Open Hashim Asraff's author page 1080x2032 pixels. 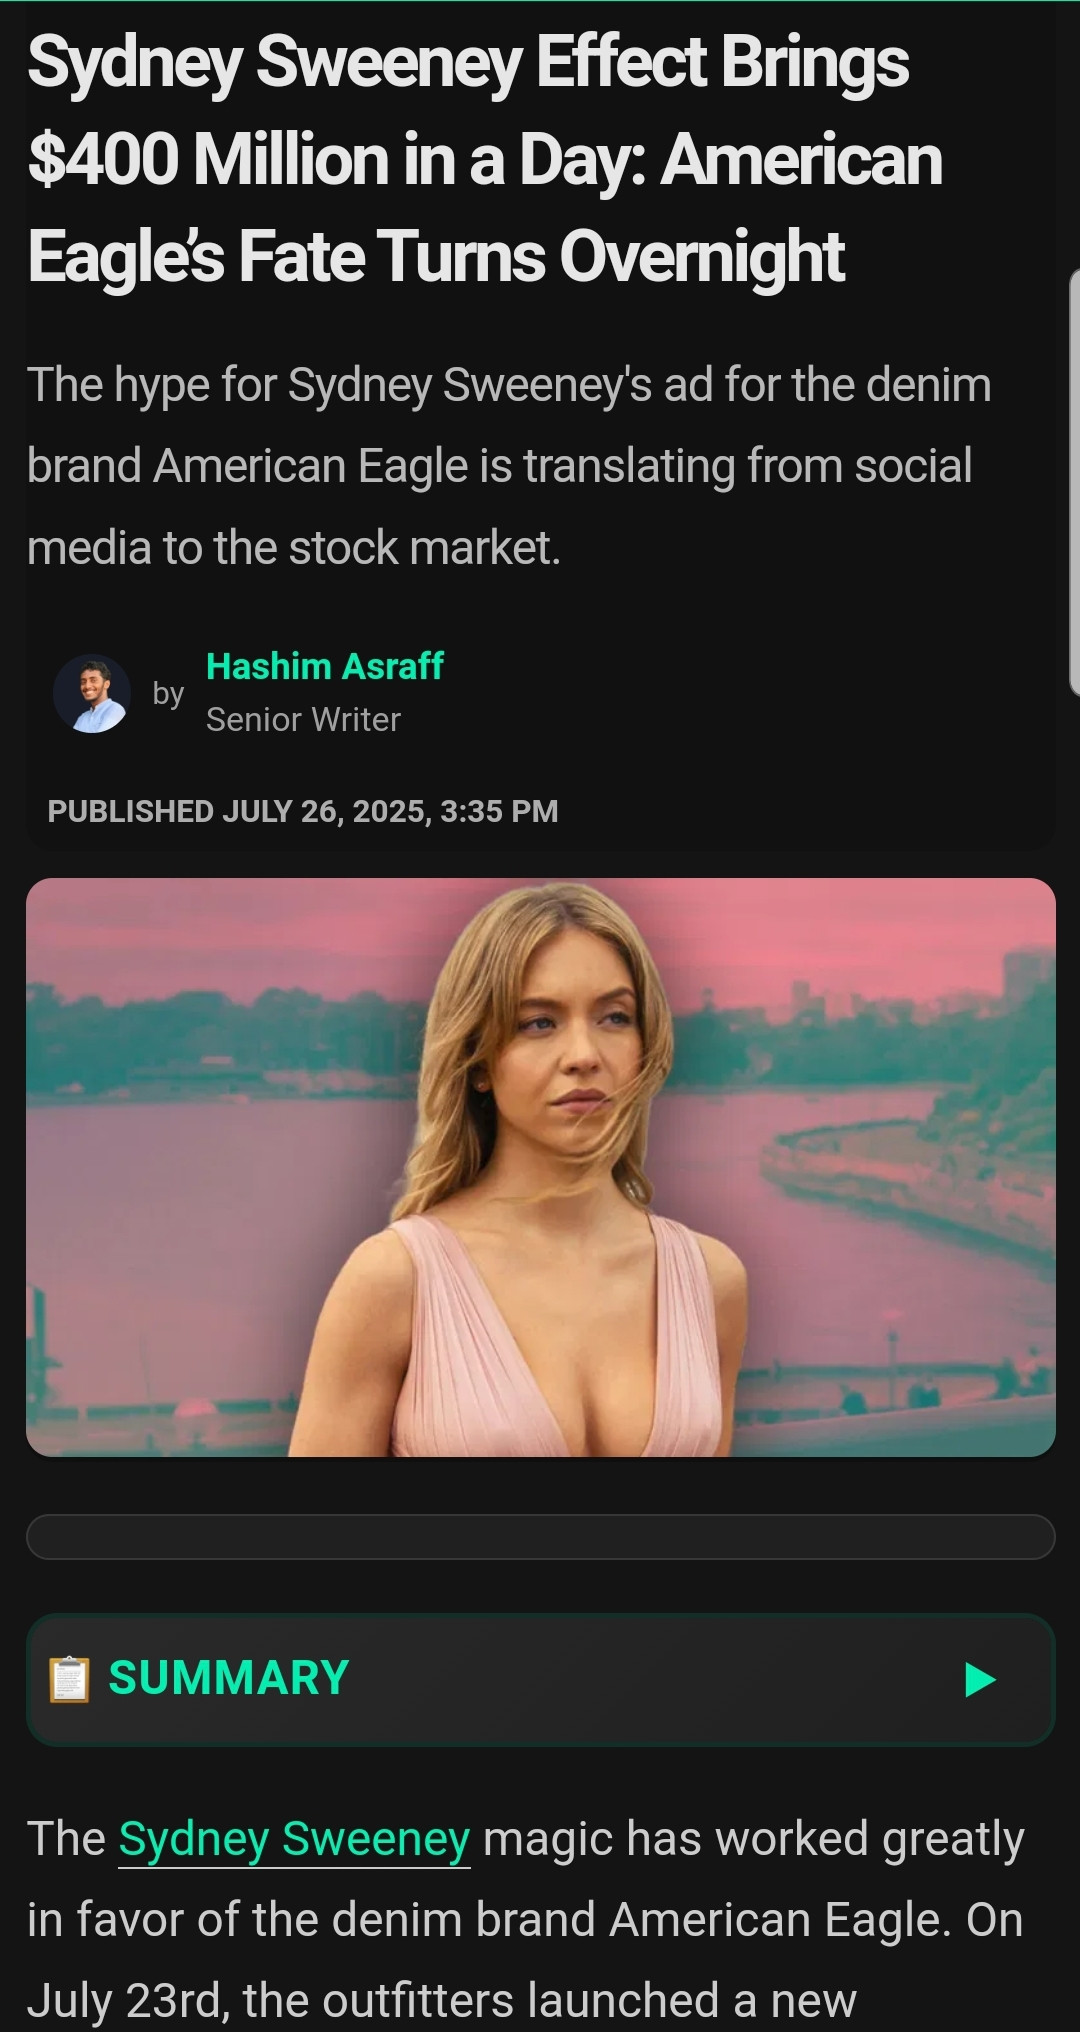[x=324, y=666]
